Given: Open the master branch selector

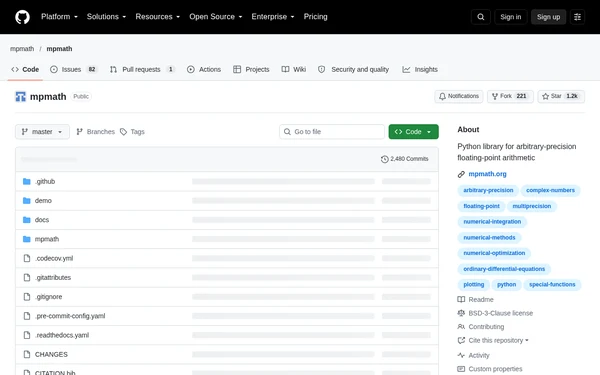Looking at the screenshot, I should click(42, 132).
